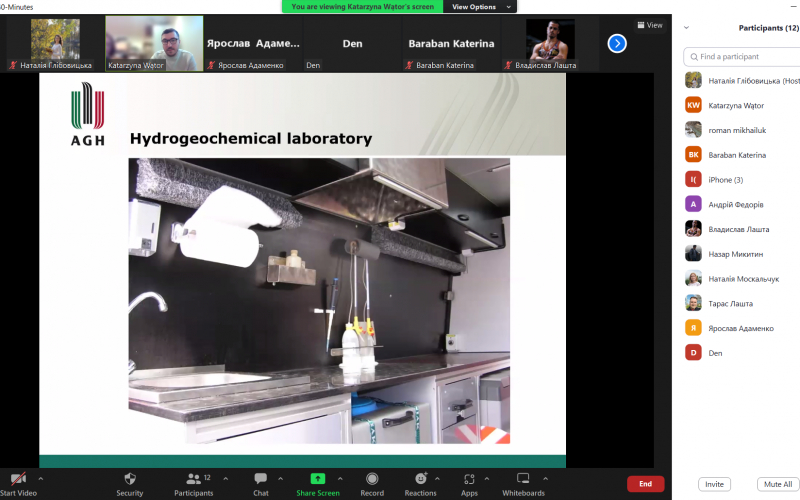
Task: Select Владислав Лашта's video thumbnail
Action: click(x=550, y=43)
